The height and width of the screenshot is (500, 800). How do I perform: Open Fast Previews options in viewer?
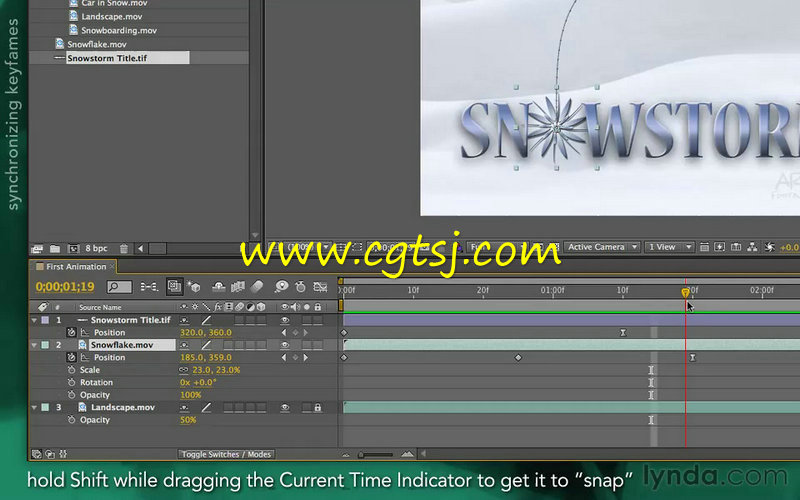tap(720, 247)
